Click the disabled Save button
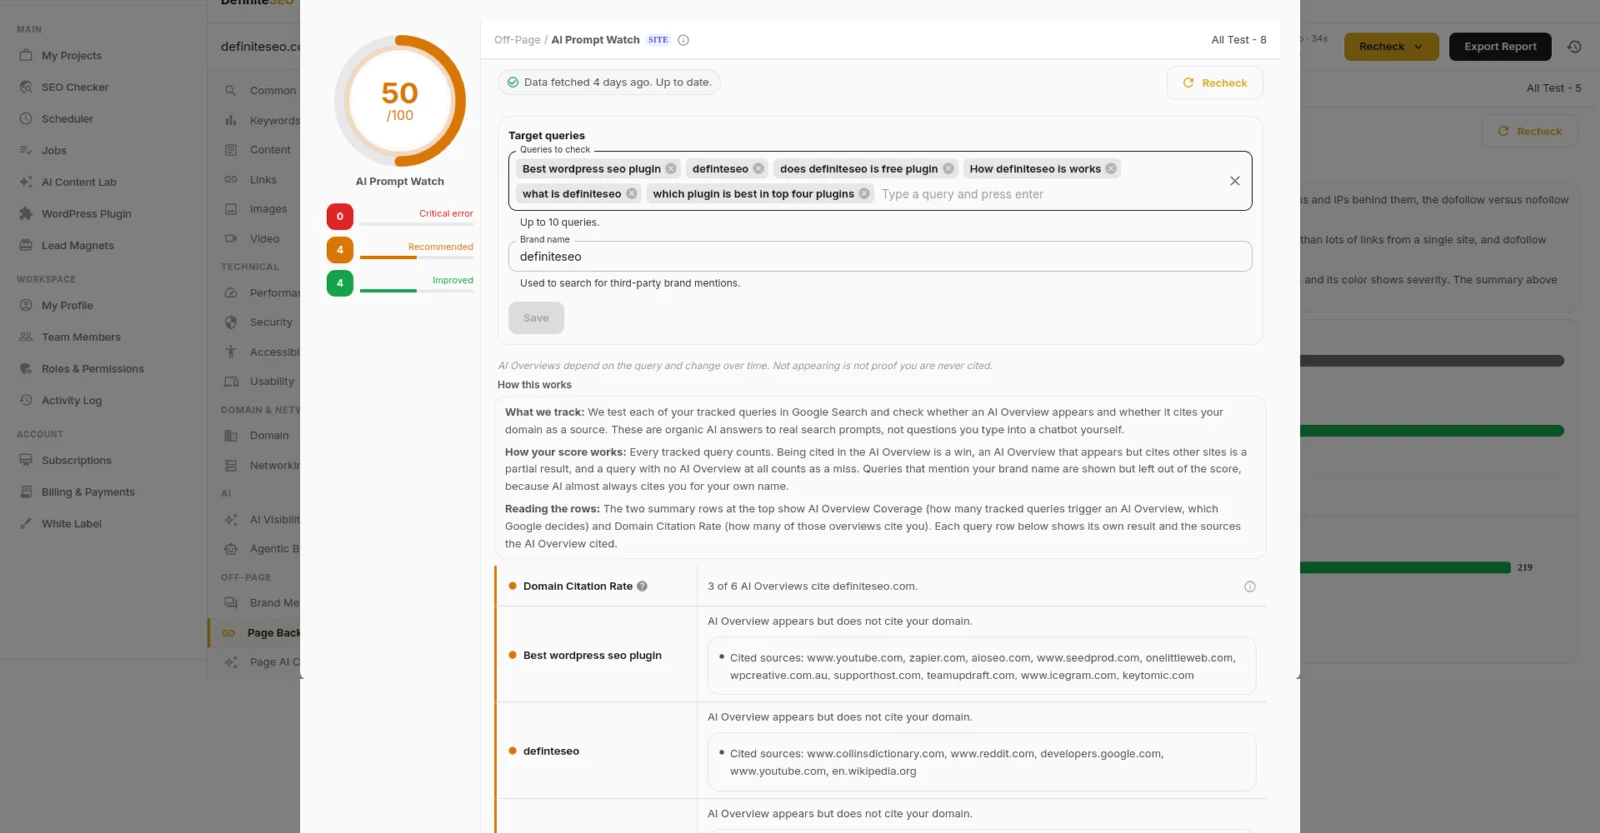The width and height of the screenshot is (1600, 833). pos(536,318)
